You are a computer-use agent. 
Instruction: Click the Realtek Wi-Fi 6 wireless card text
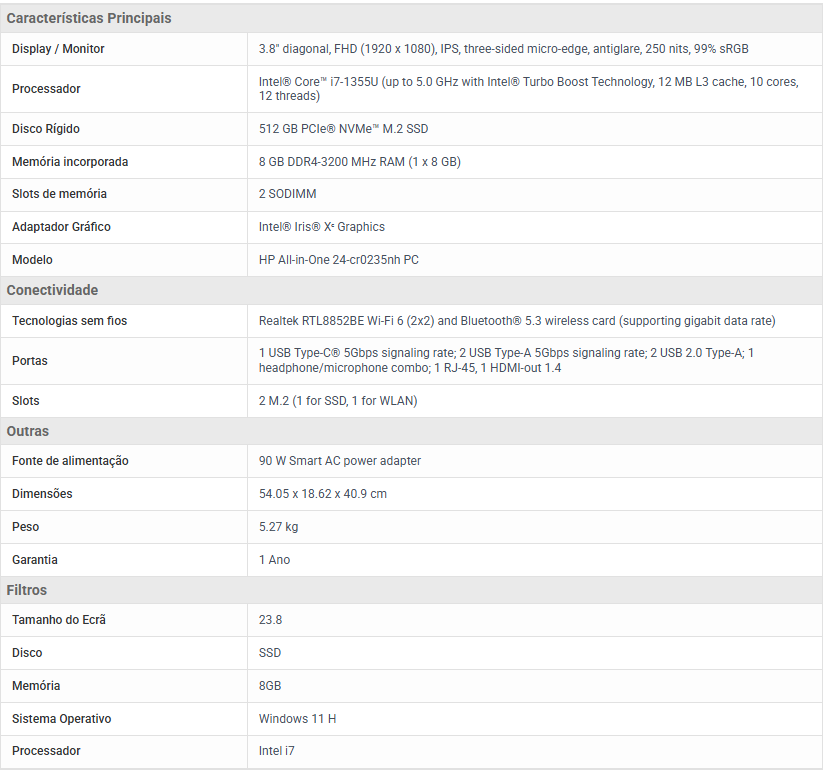[x=516, y=321]
